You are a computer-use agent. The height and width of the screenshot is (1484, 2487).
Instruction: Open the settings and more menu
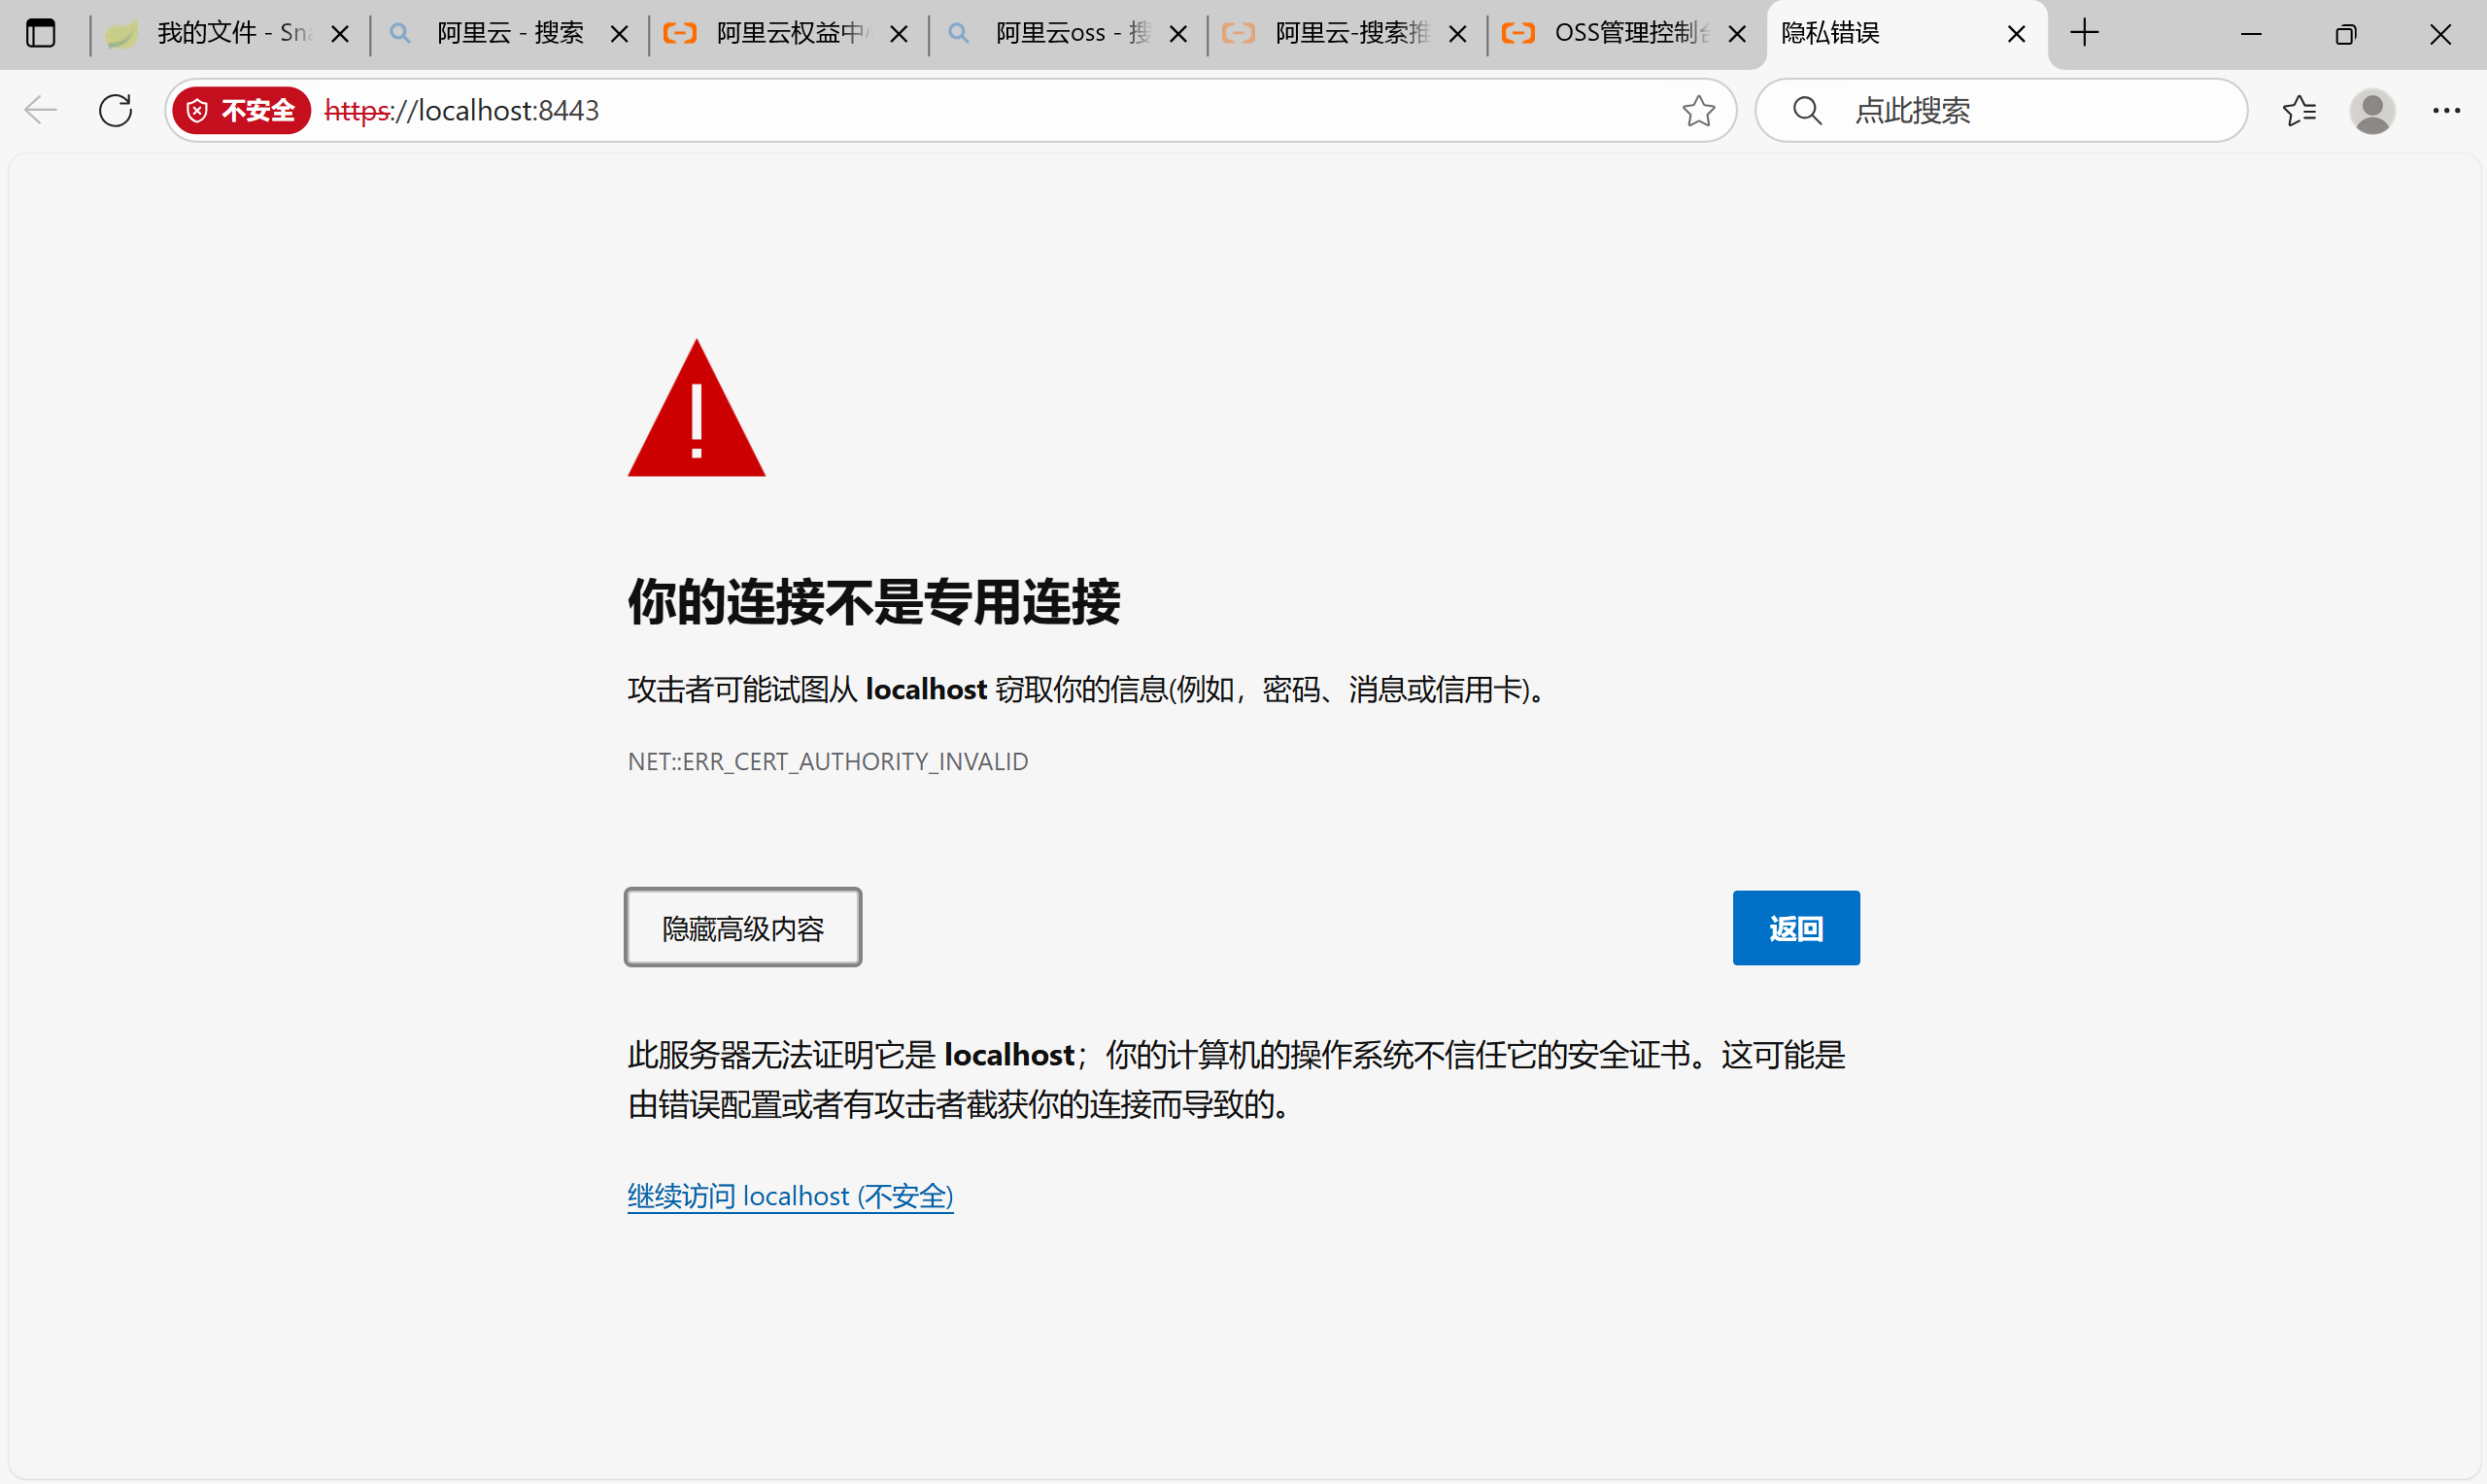(2446, 110)
